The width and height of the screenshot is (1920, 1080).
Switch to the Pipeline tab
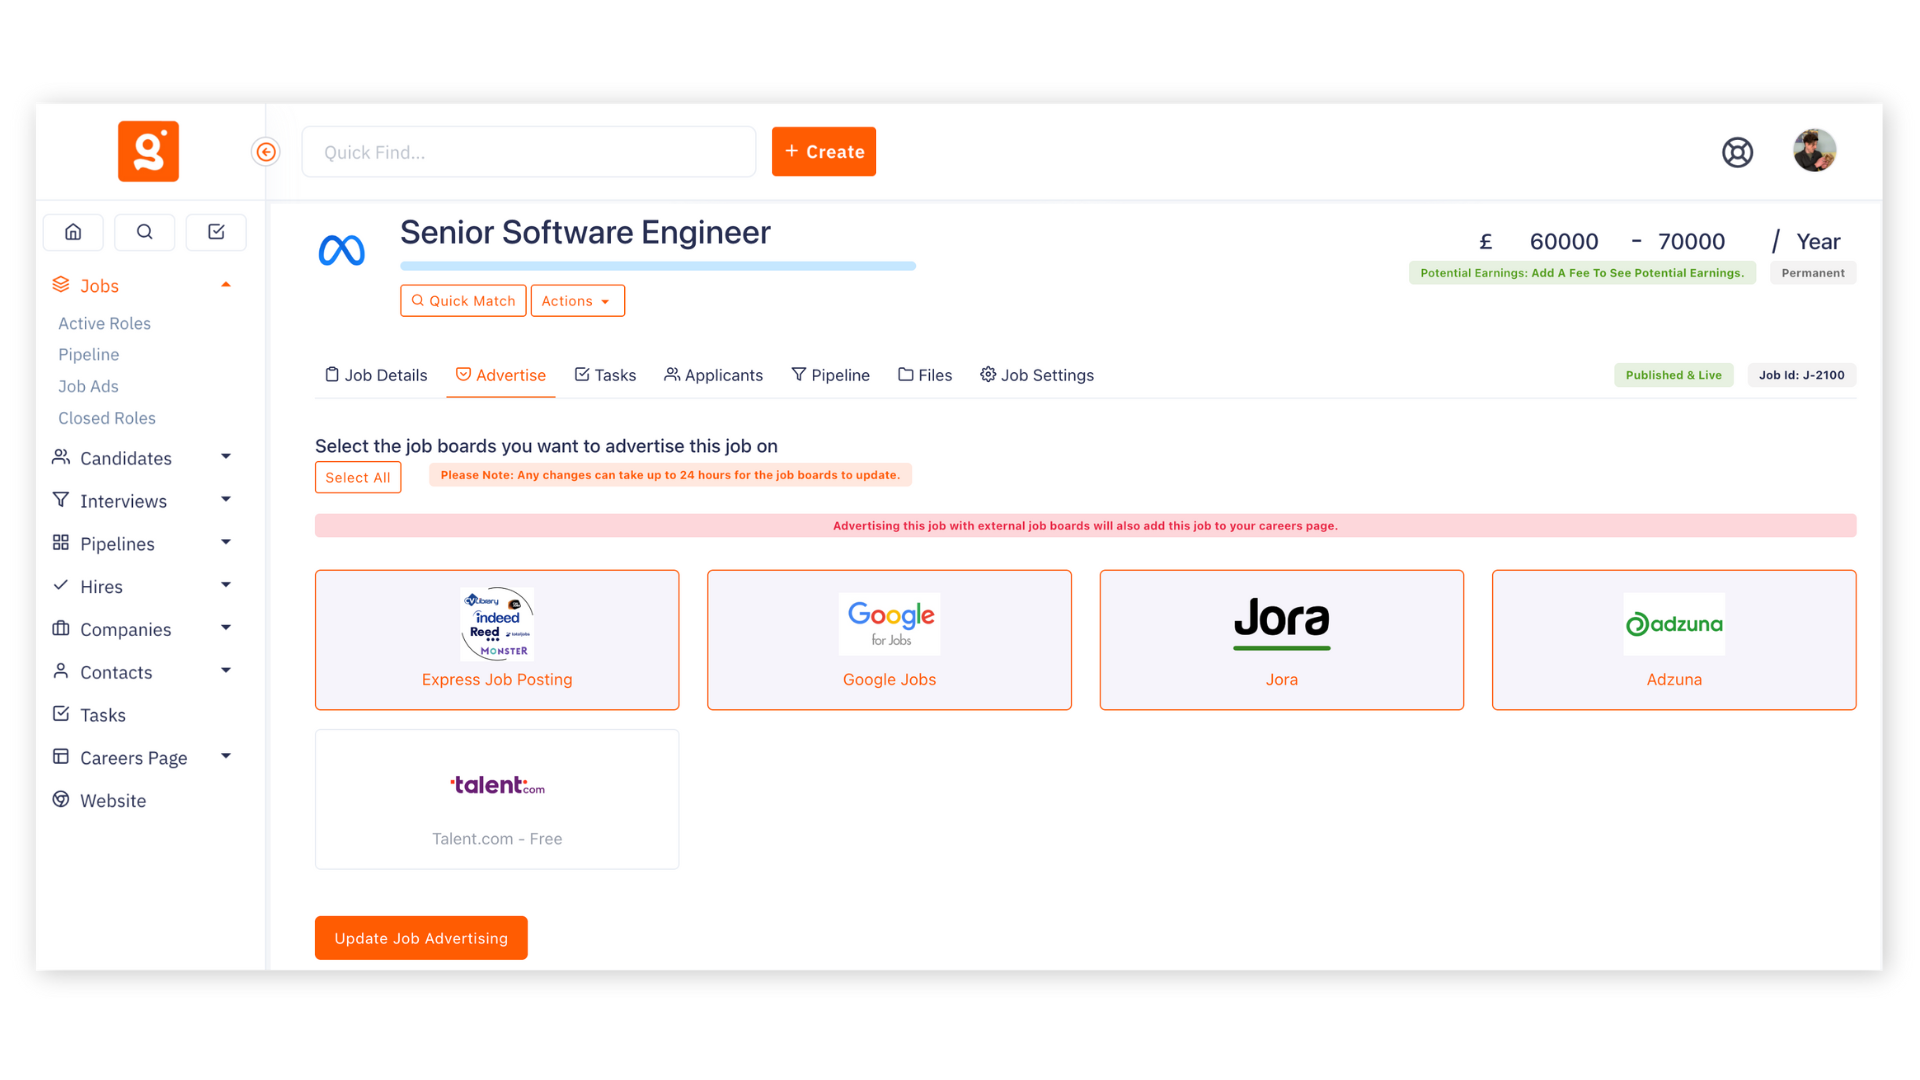[830, 375]
